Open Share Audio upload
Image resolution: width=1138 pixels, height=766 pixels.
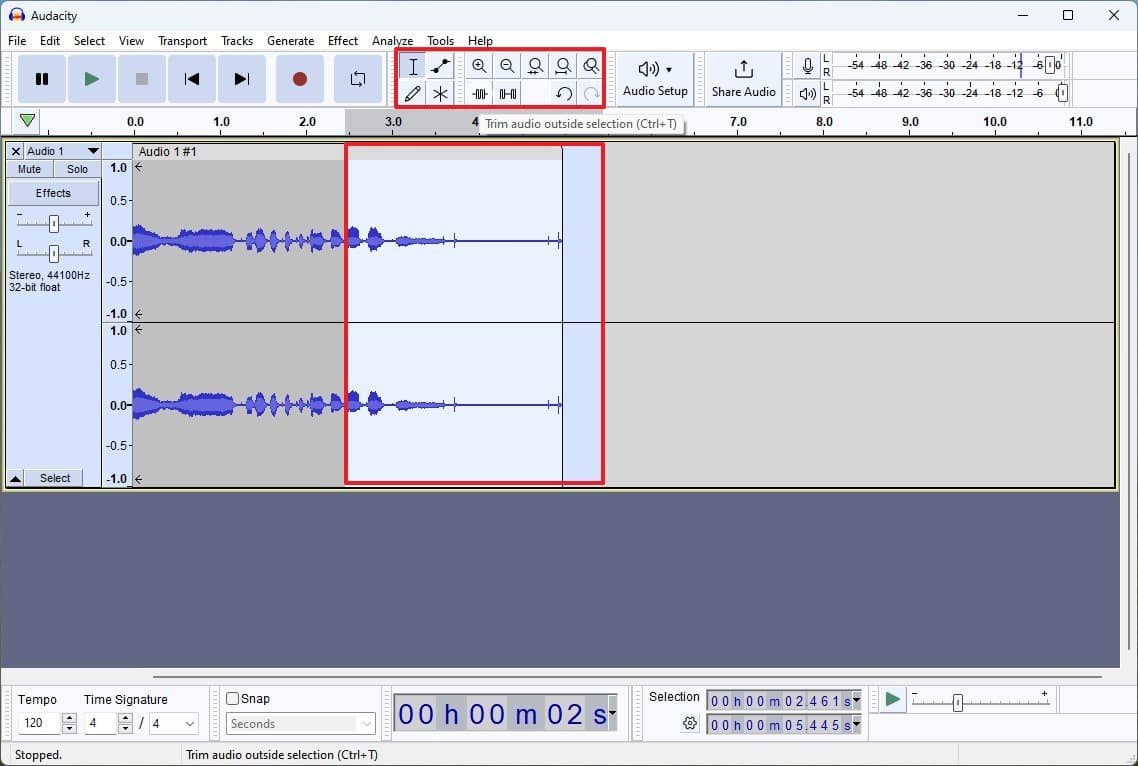pyautogui.click(x=743, y=79)
